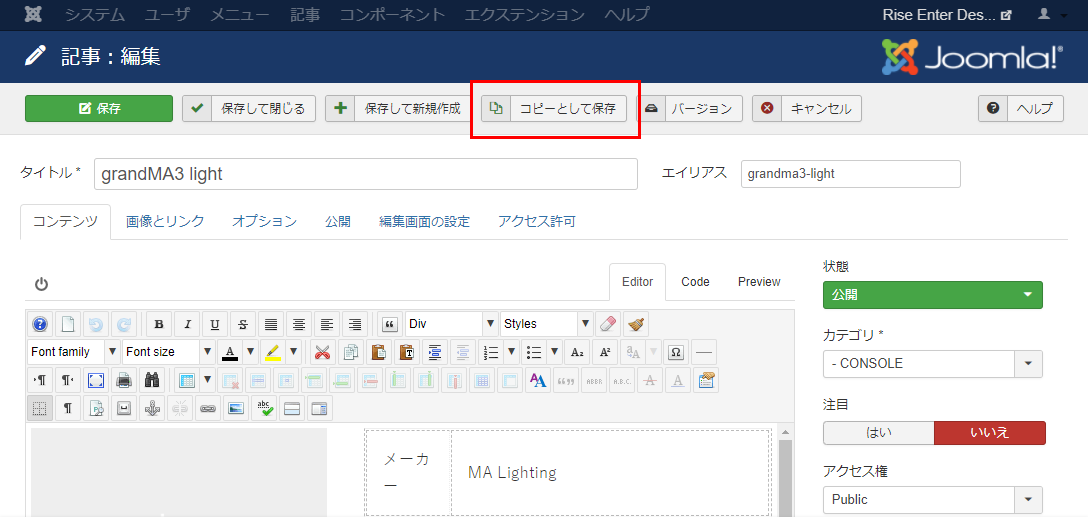Click the Redo arrow icon
The height and width of the screenshot is (517, 1088).
point(124,324)
